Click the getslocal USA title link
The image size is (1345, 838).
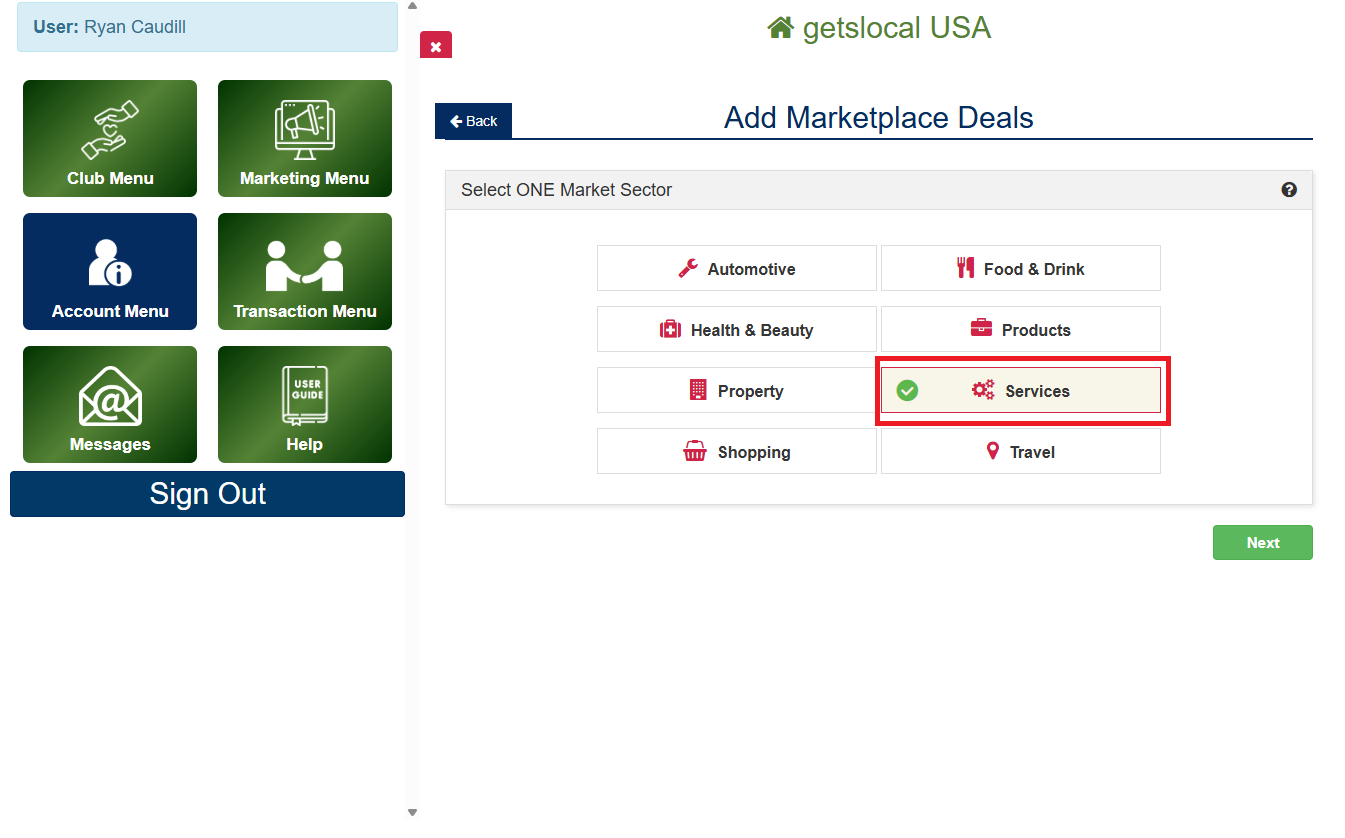[x=896, y=27]
